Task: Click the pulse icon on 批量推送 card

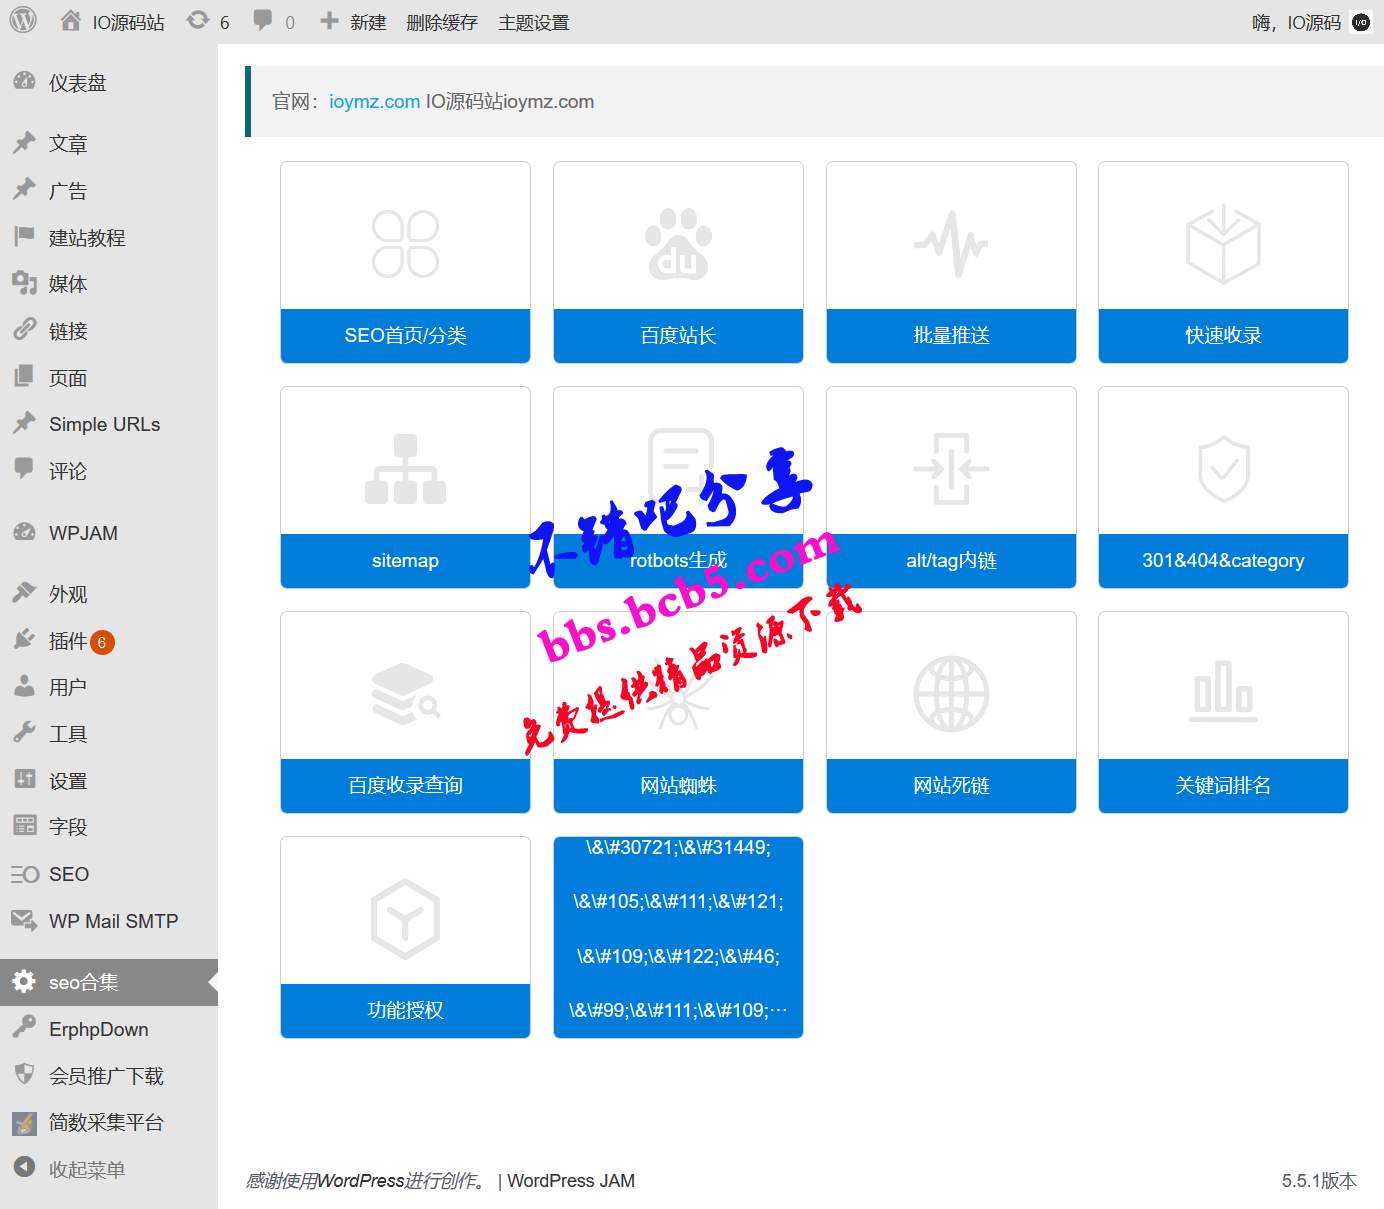Action: pos(951,244)
